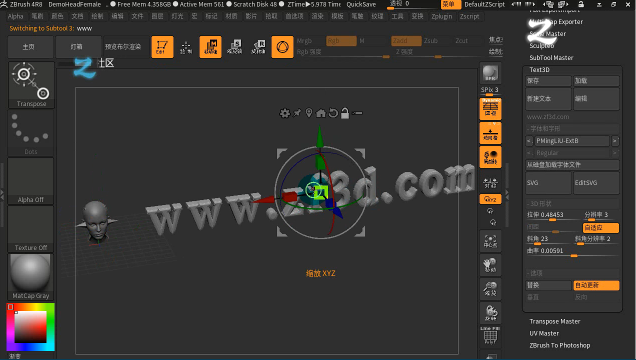Click the SVG button
The width and height of the screenshot is (636, 360).
click(x=548, y=182)
